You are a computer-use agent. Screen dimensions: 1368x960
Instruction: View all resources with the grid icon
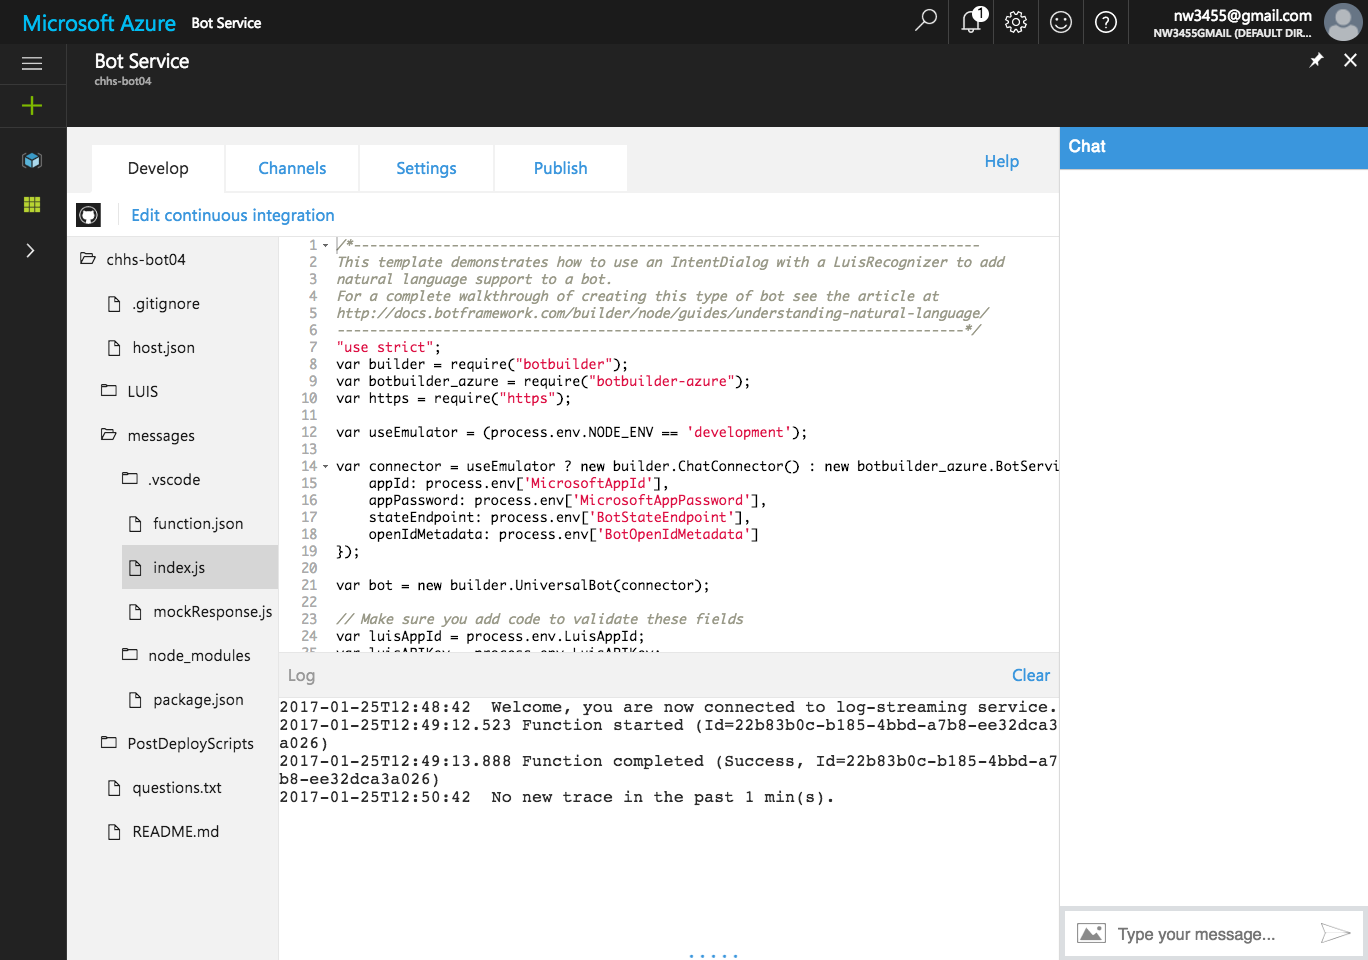pos(31,204)
